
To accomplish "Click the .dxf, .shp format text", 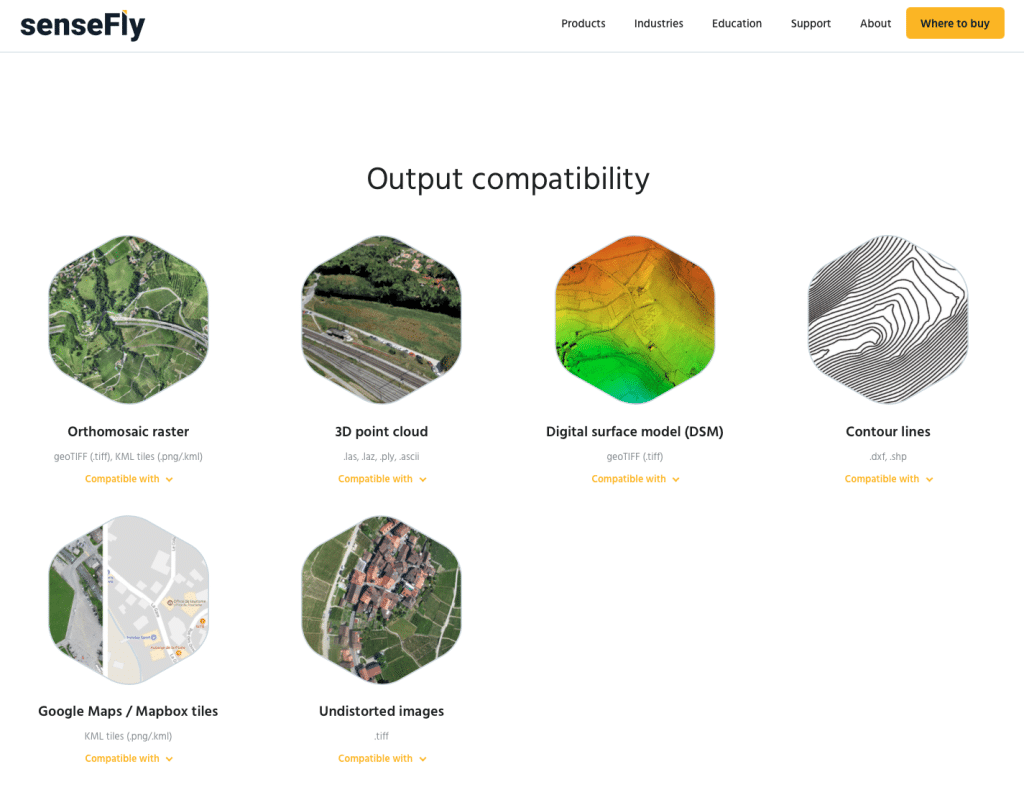I will coord(888,457).
